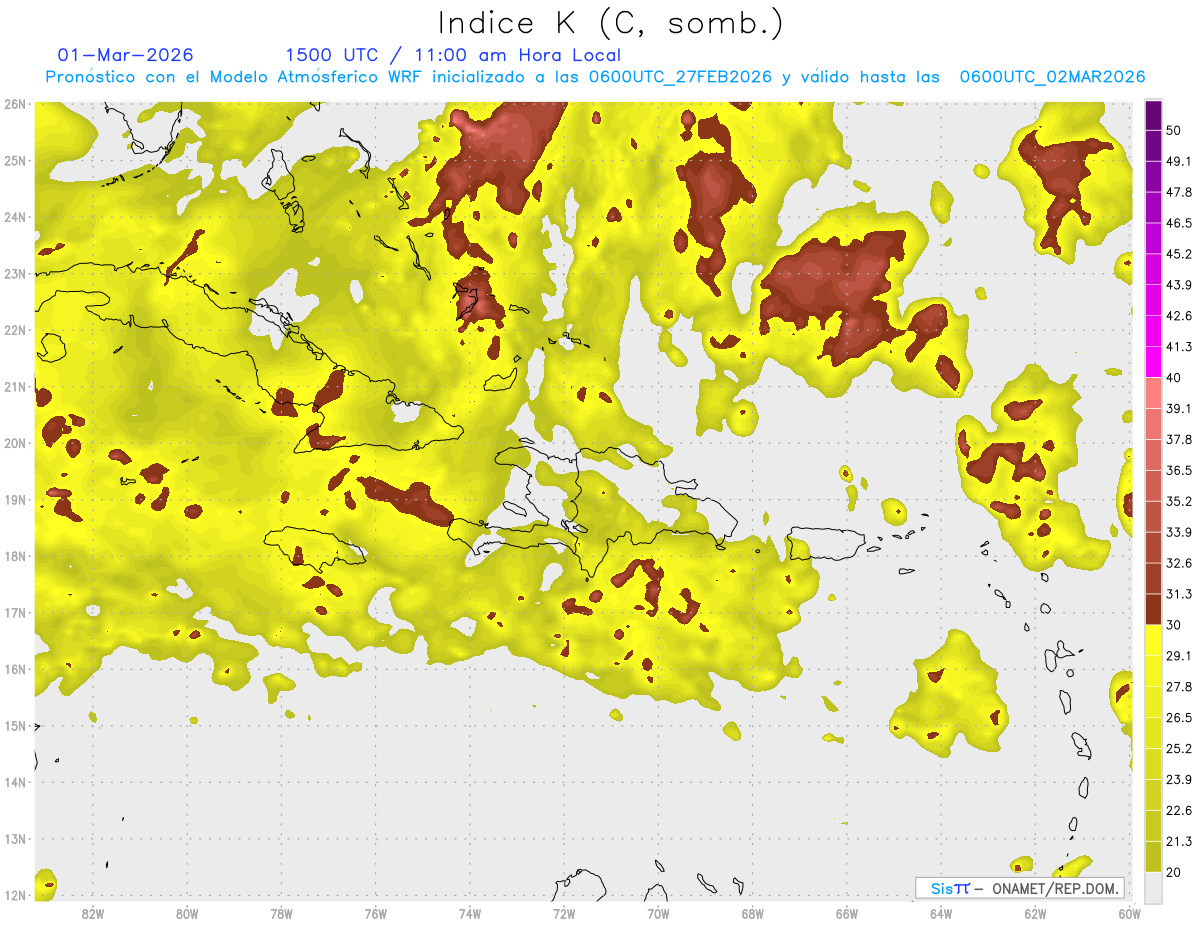Click the colorbar value '39.1'
Screen dimensions: 1200x927
click(x=1178, y=408)
